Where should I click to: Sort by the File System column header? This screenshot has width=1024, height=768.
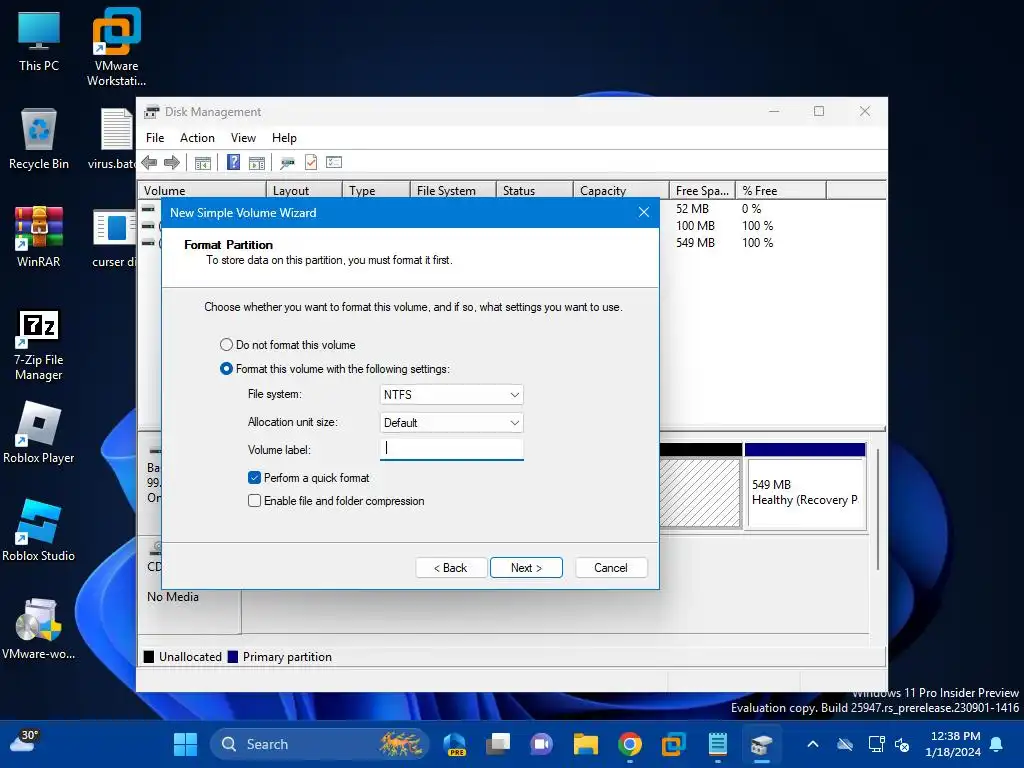(x=453, y=191)
